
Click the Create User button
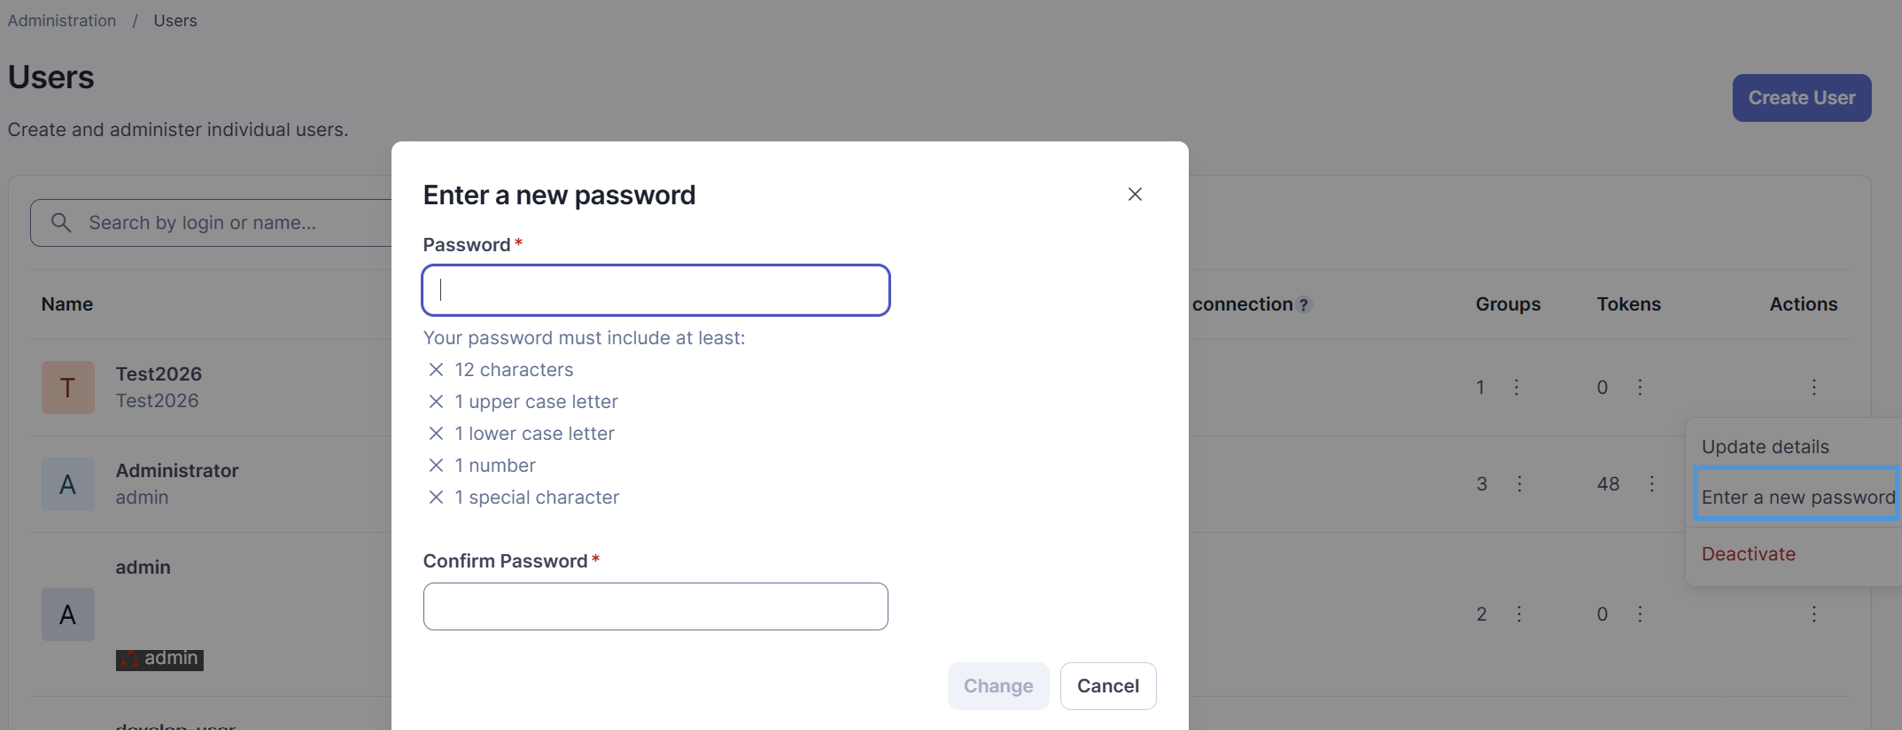point(1801,98)
